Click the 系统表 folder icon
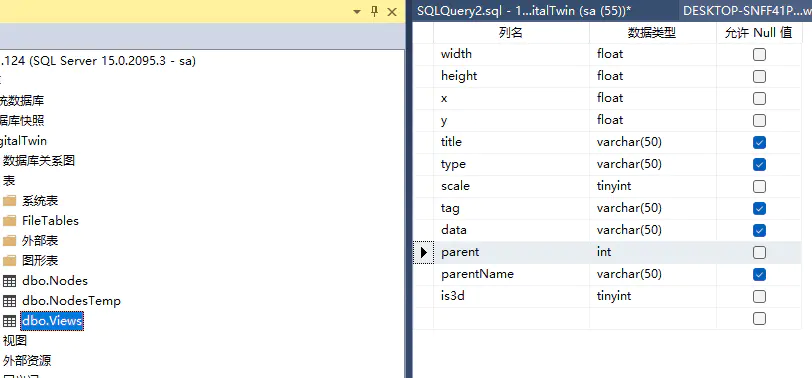 tap(9, 201)
